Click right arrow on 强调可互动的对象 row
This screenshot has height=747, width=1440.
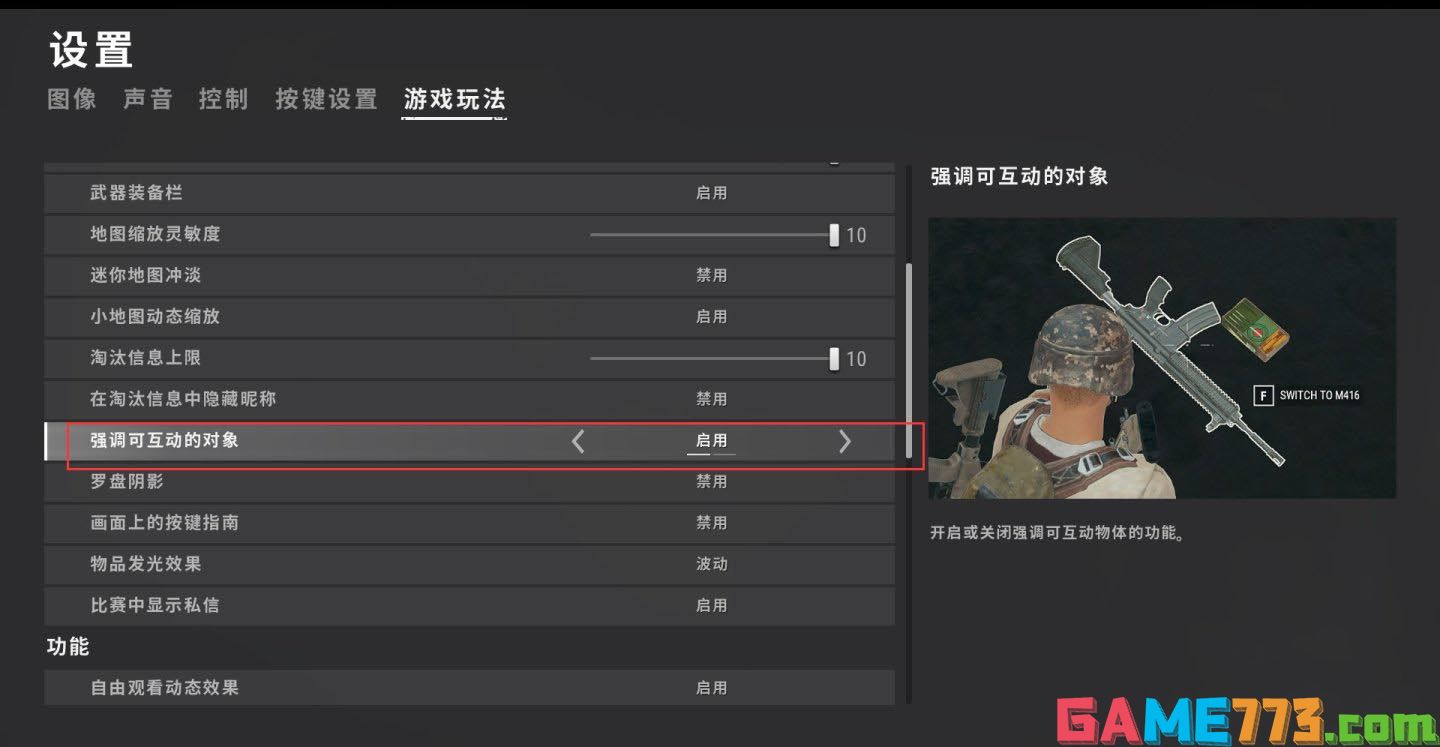point(845,441)
